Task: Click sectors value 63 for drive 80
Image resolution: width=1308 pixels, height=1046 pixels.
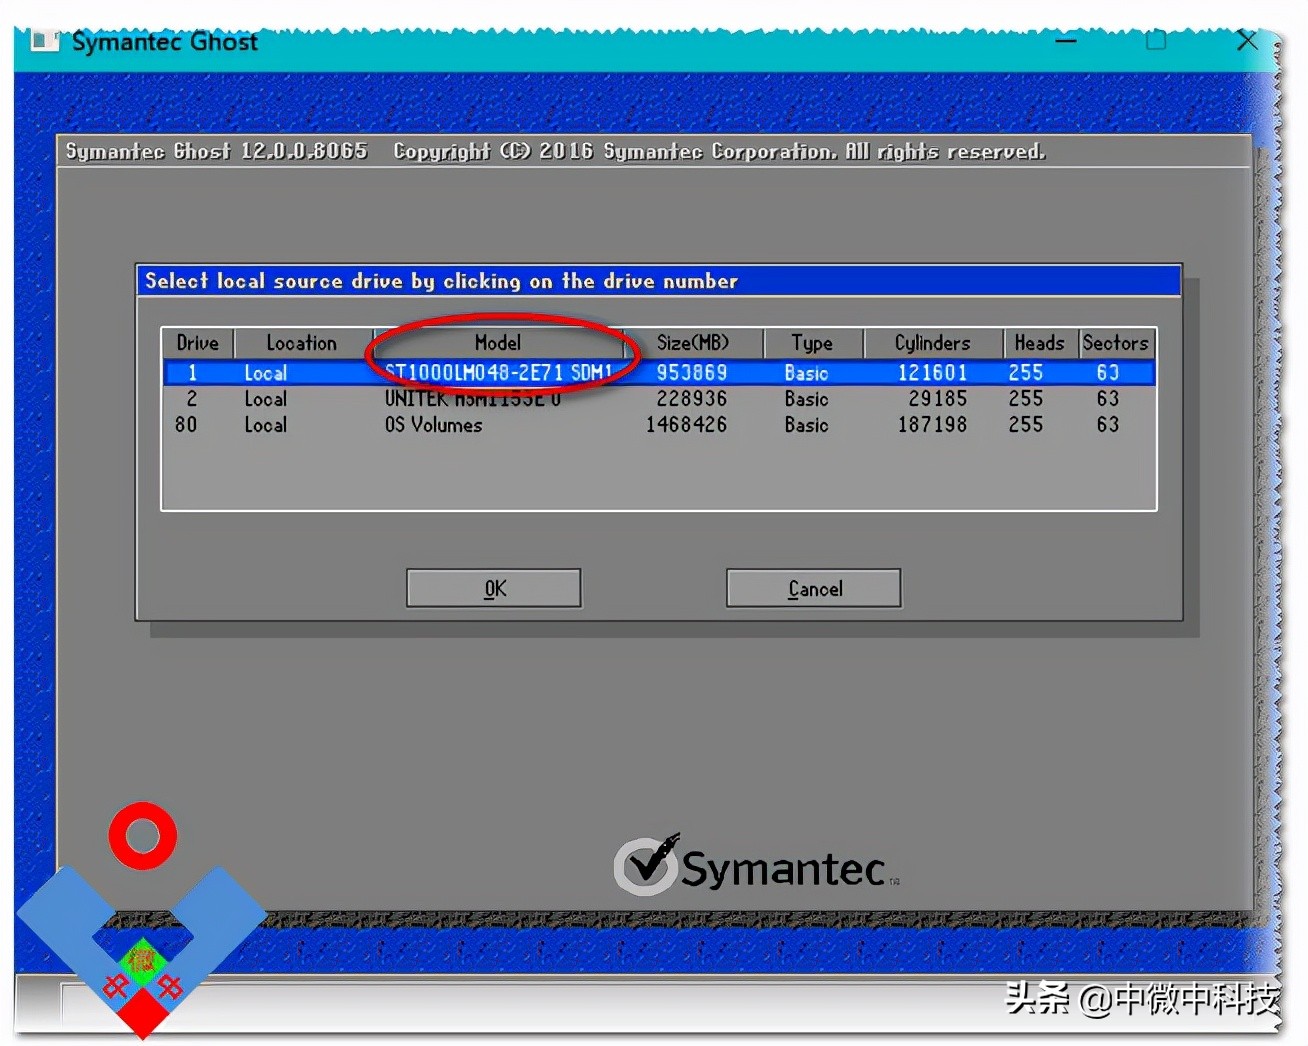Action: pyautogui.click(x=1108, y=425)
